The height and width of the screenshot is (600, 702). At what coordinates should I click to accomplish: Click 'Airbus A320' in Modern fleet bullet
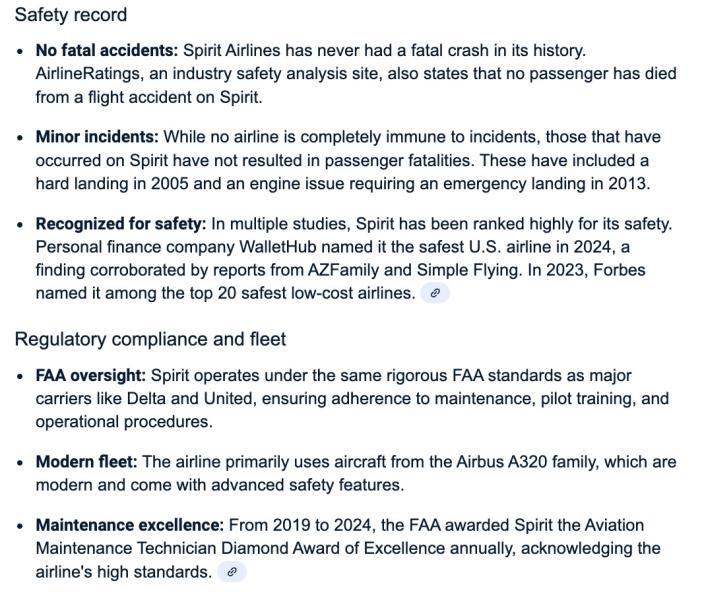click(501, 462)
